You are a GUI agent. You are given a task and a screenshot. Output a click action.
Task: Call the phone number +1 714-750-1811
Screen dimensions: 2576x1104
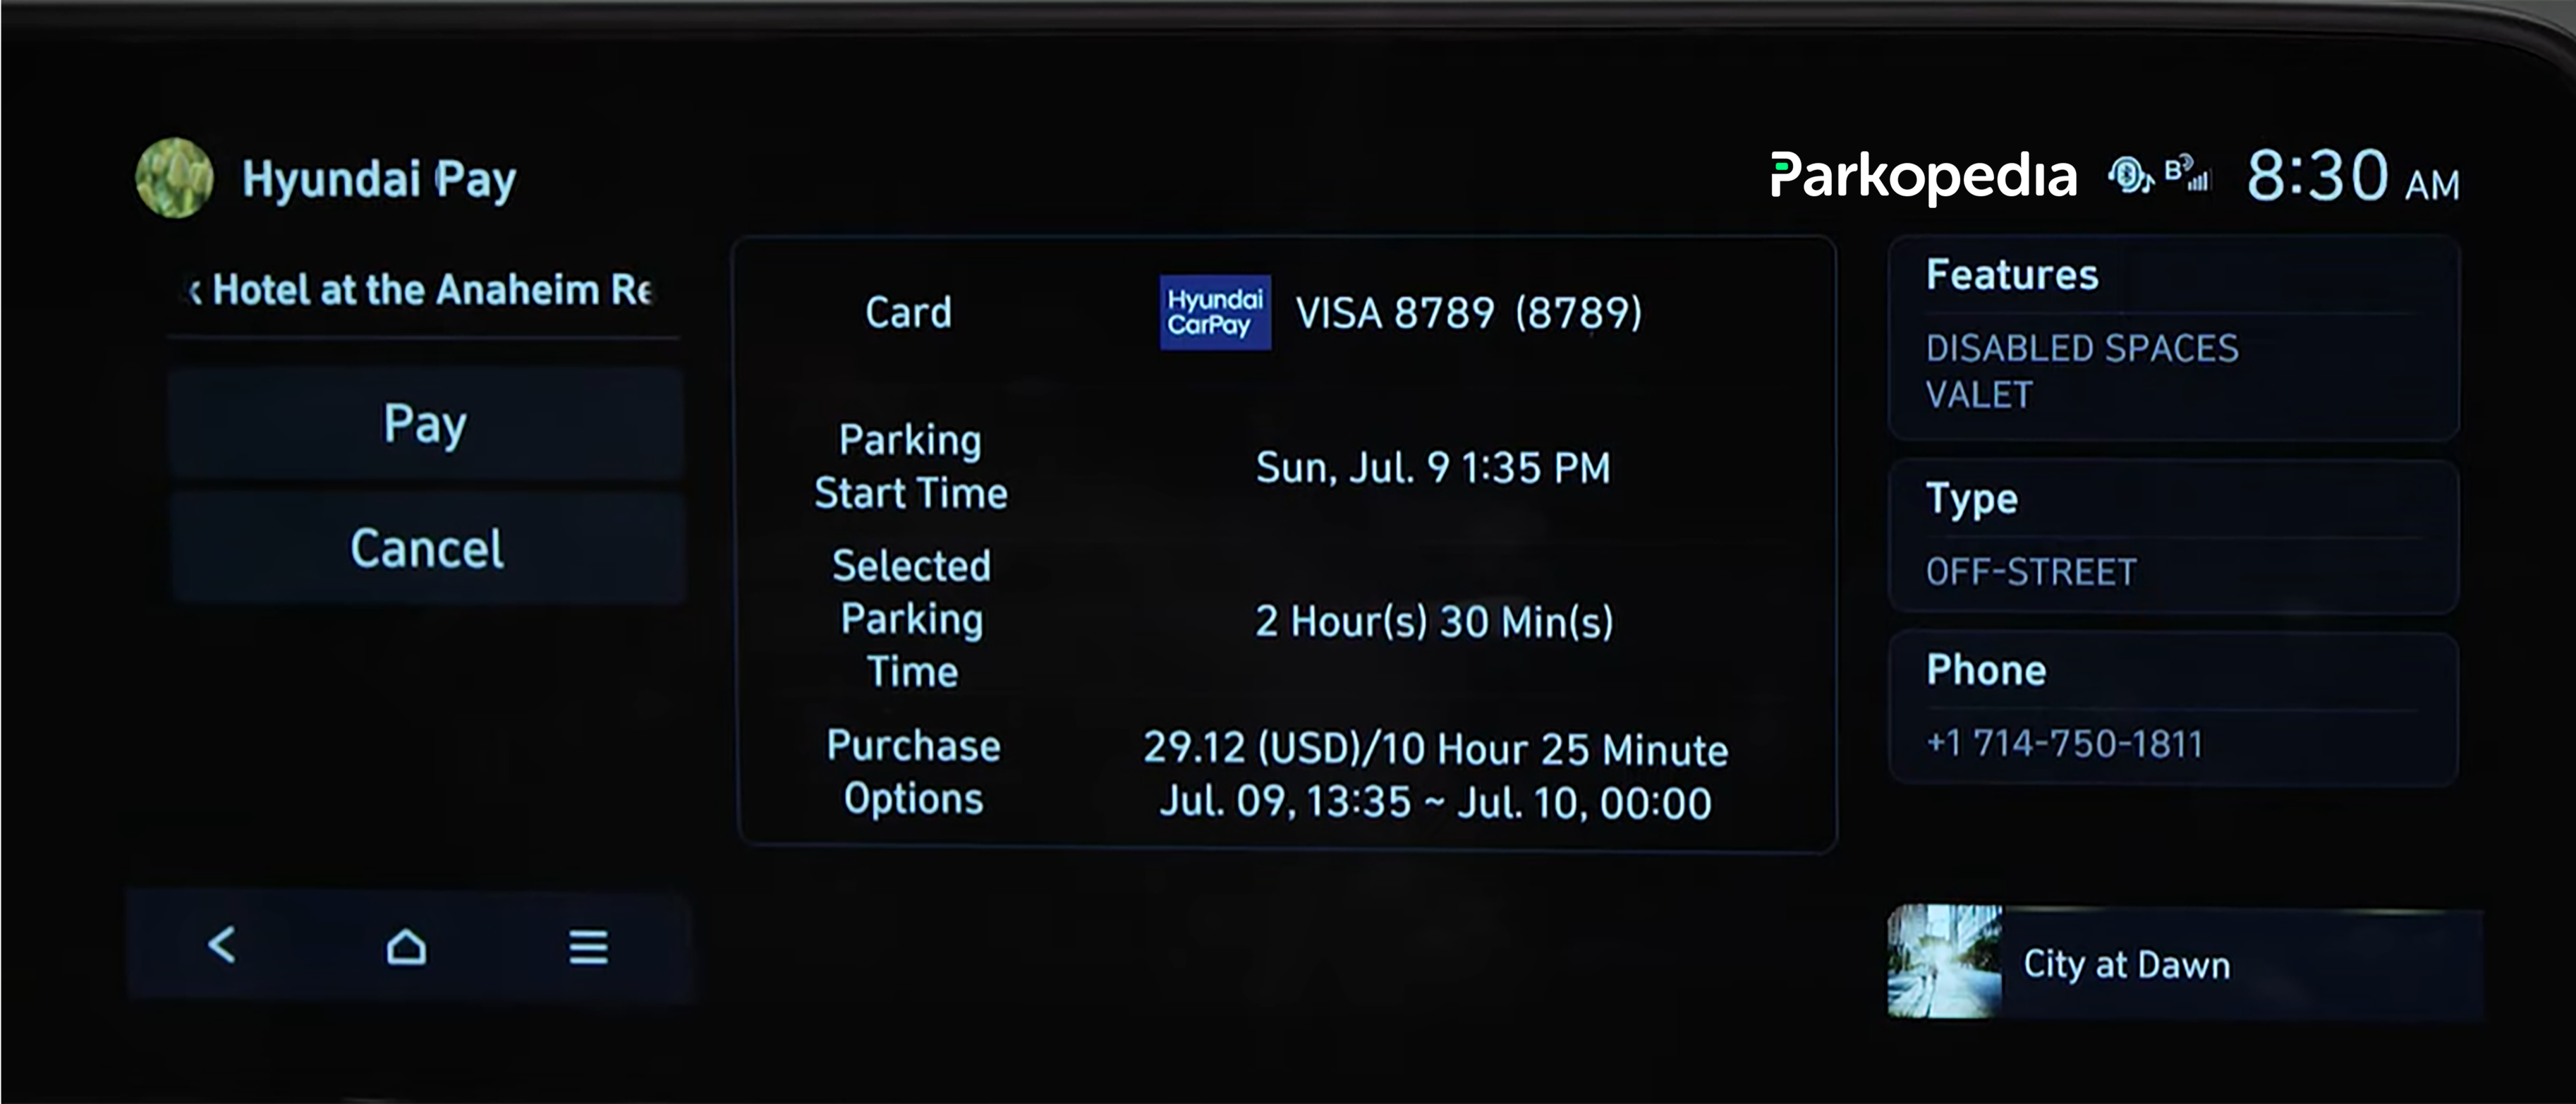coord(2064,743)
